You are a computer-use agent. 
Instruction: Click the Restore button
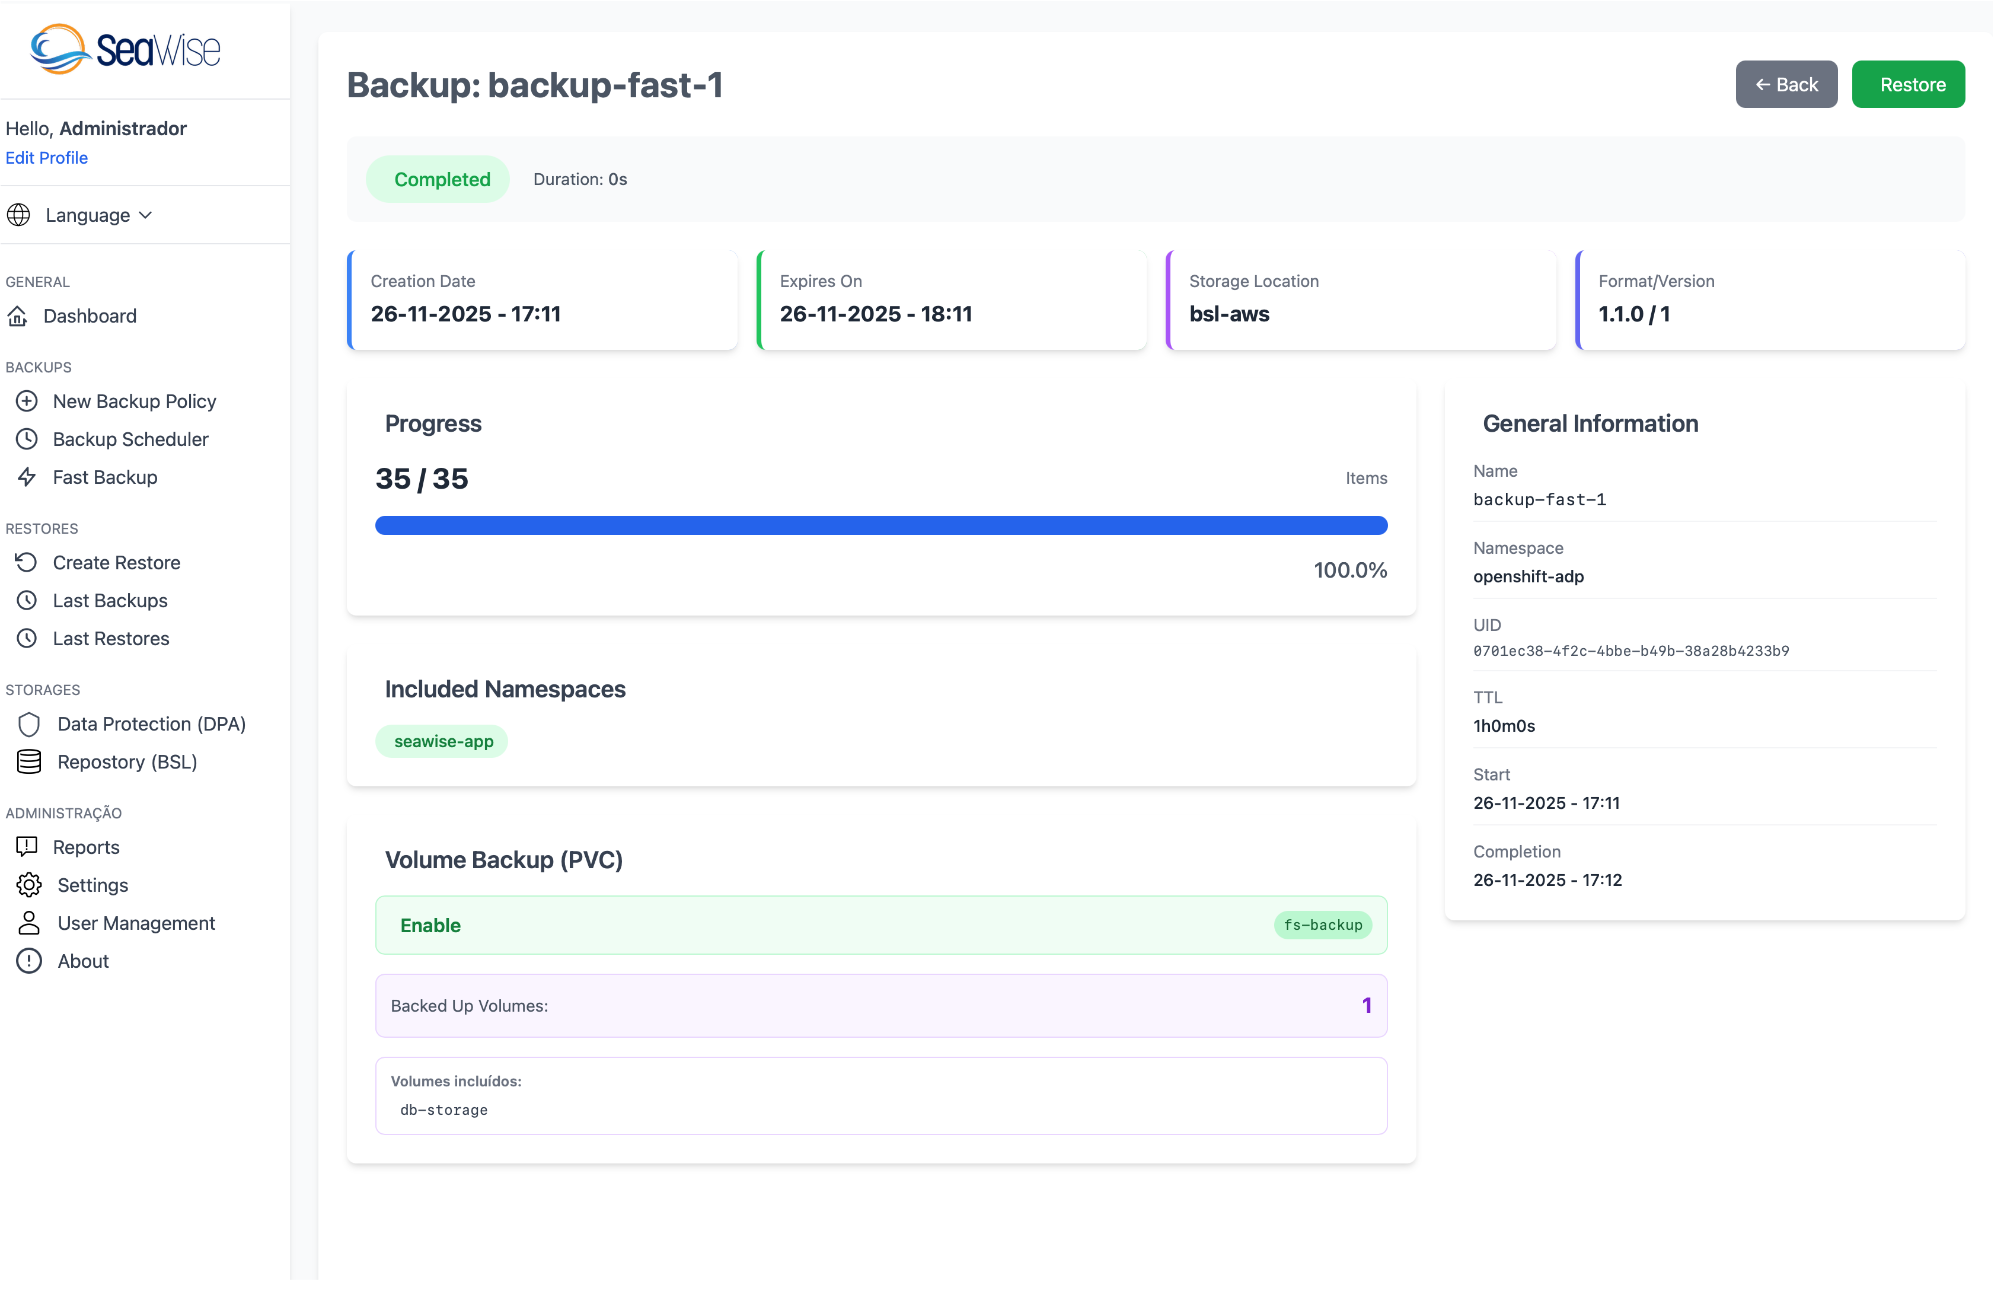(x=1908, y=84)
